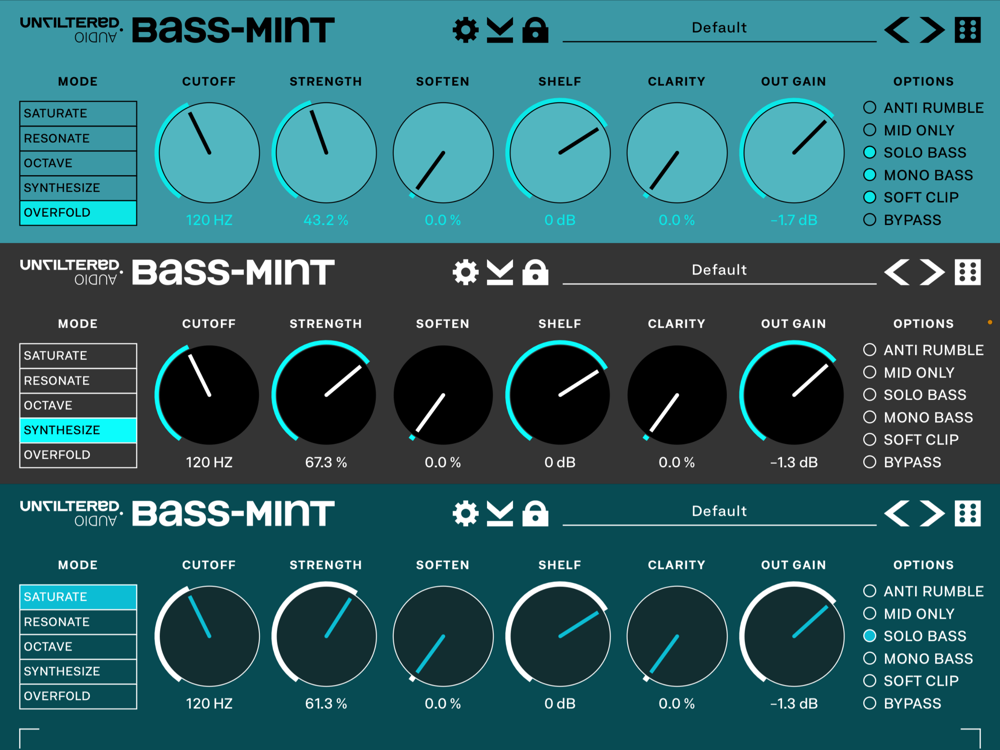Viewport: 1000px width, 750px height.
Task: Click Soften knob in bottom dark teal panel
Action: point(443,636)
